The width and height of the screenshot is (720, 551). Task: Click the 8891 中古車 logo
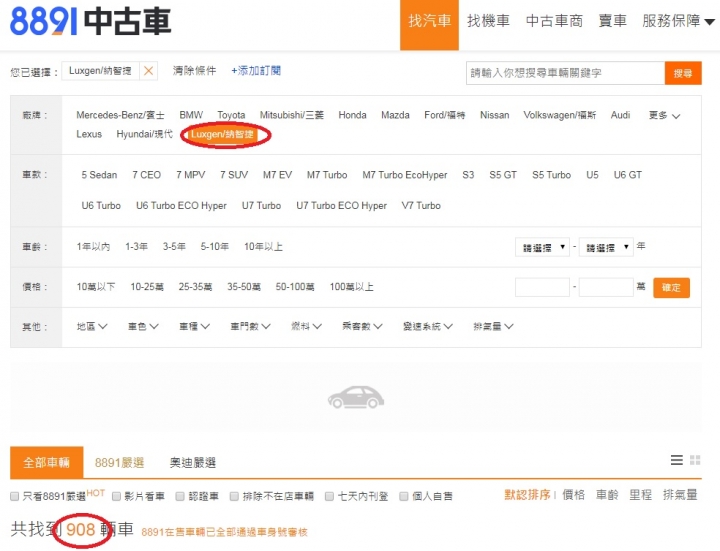90,22
